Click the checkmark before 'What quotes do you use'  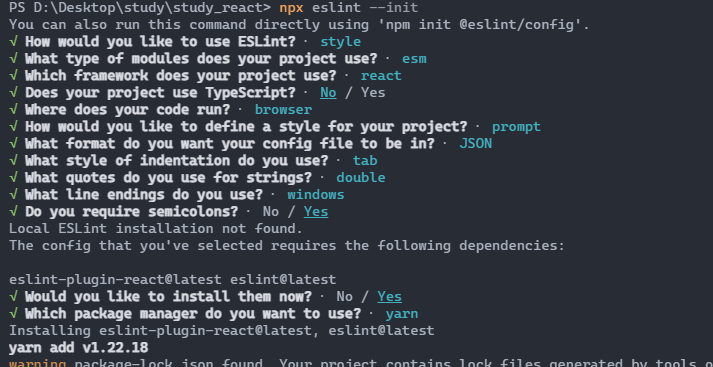[x=13, y=178]
